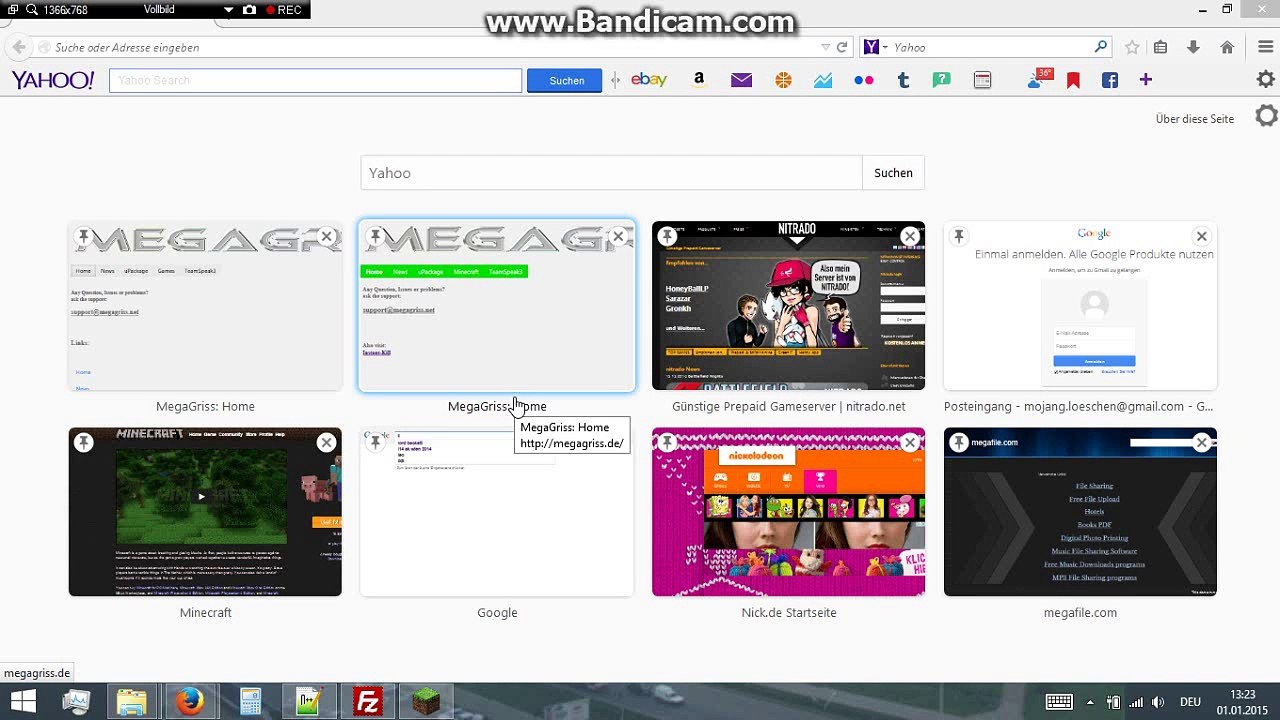Screen dimensions: 1280x720
Task: Open Windows Start button
Action: (x=22, y=702)
